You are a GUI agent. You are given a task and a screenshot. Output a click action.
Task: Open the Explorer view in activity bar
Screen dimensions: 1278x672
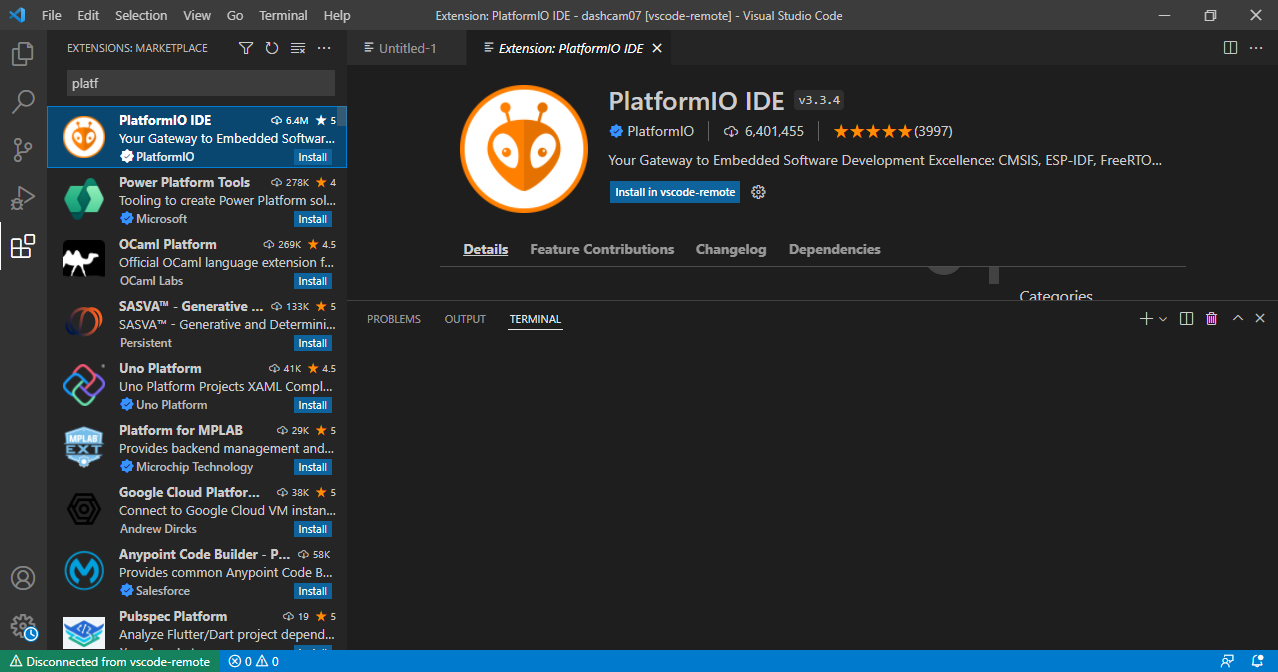(23, 54)
